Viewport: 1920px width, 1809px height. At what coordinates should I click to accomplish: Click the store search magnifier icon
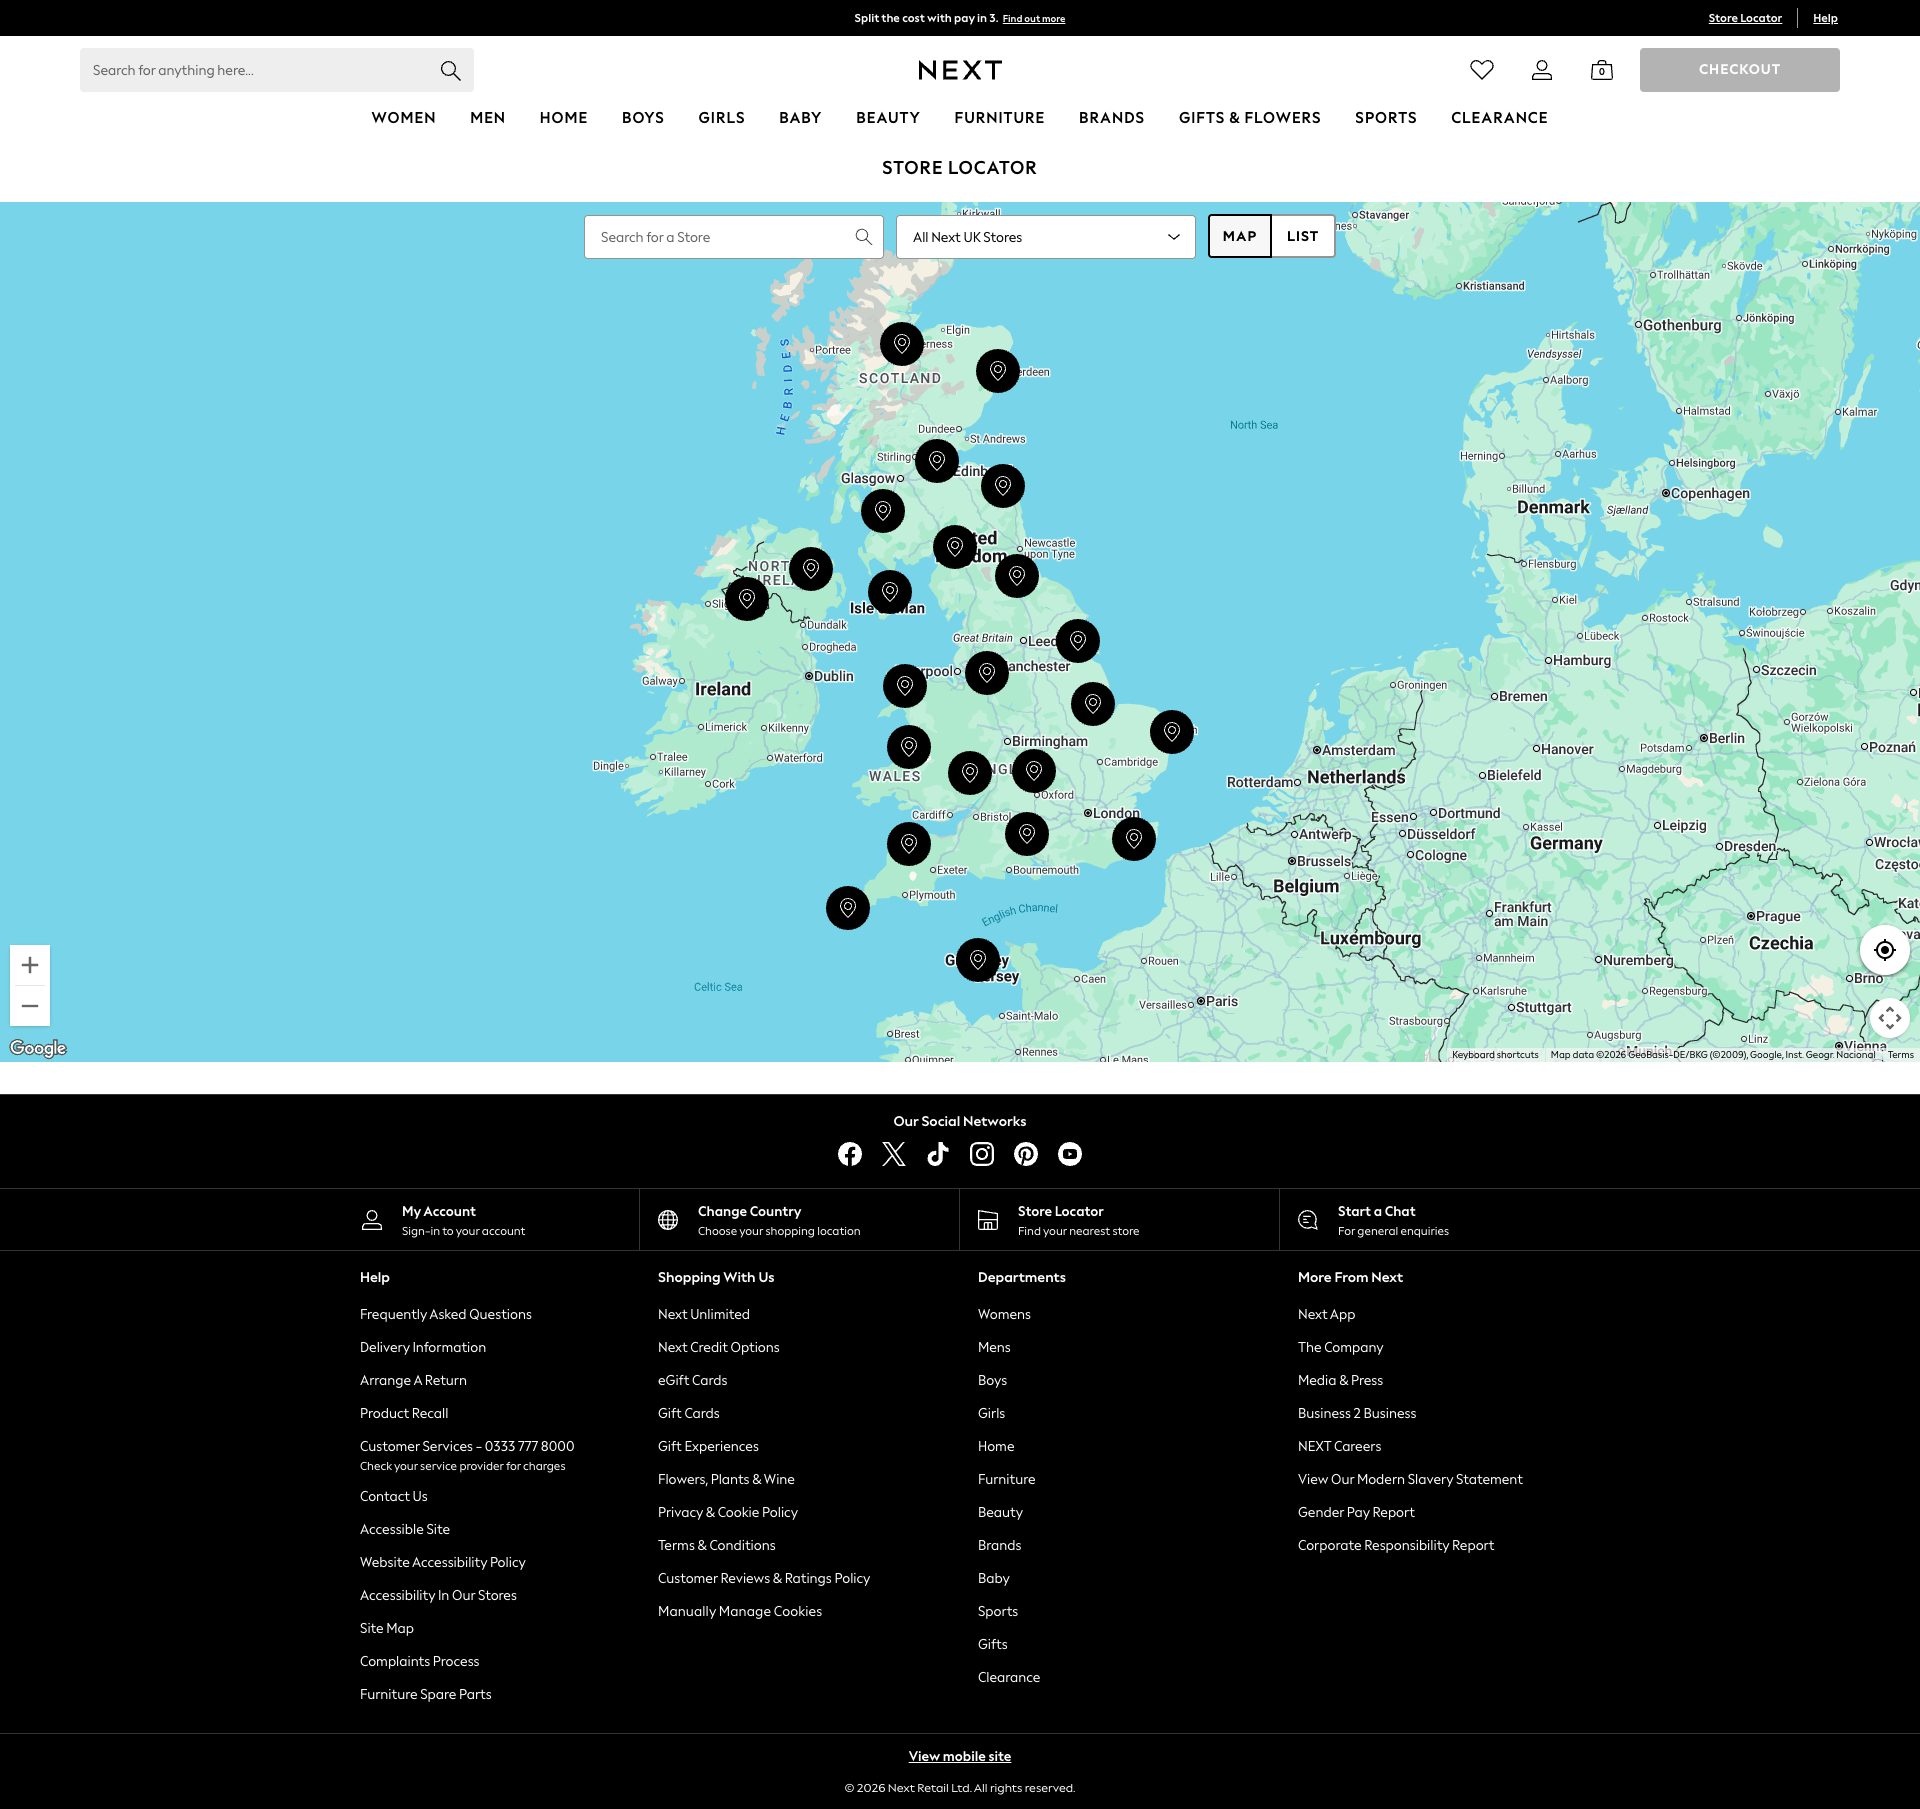(x=863, y=237)
